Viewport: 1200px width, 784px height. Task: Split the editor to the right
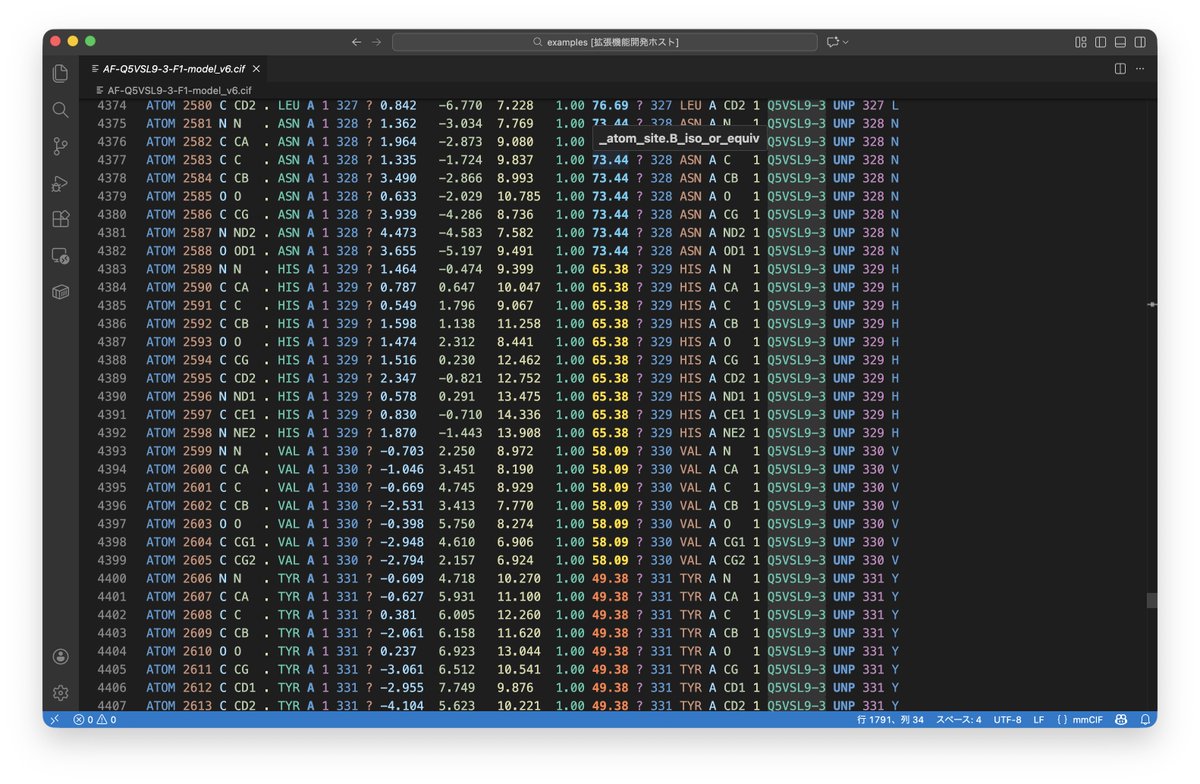click(x=1120, y=68)
